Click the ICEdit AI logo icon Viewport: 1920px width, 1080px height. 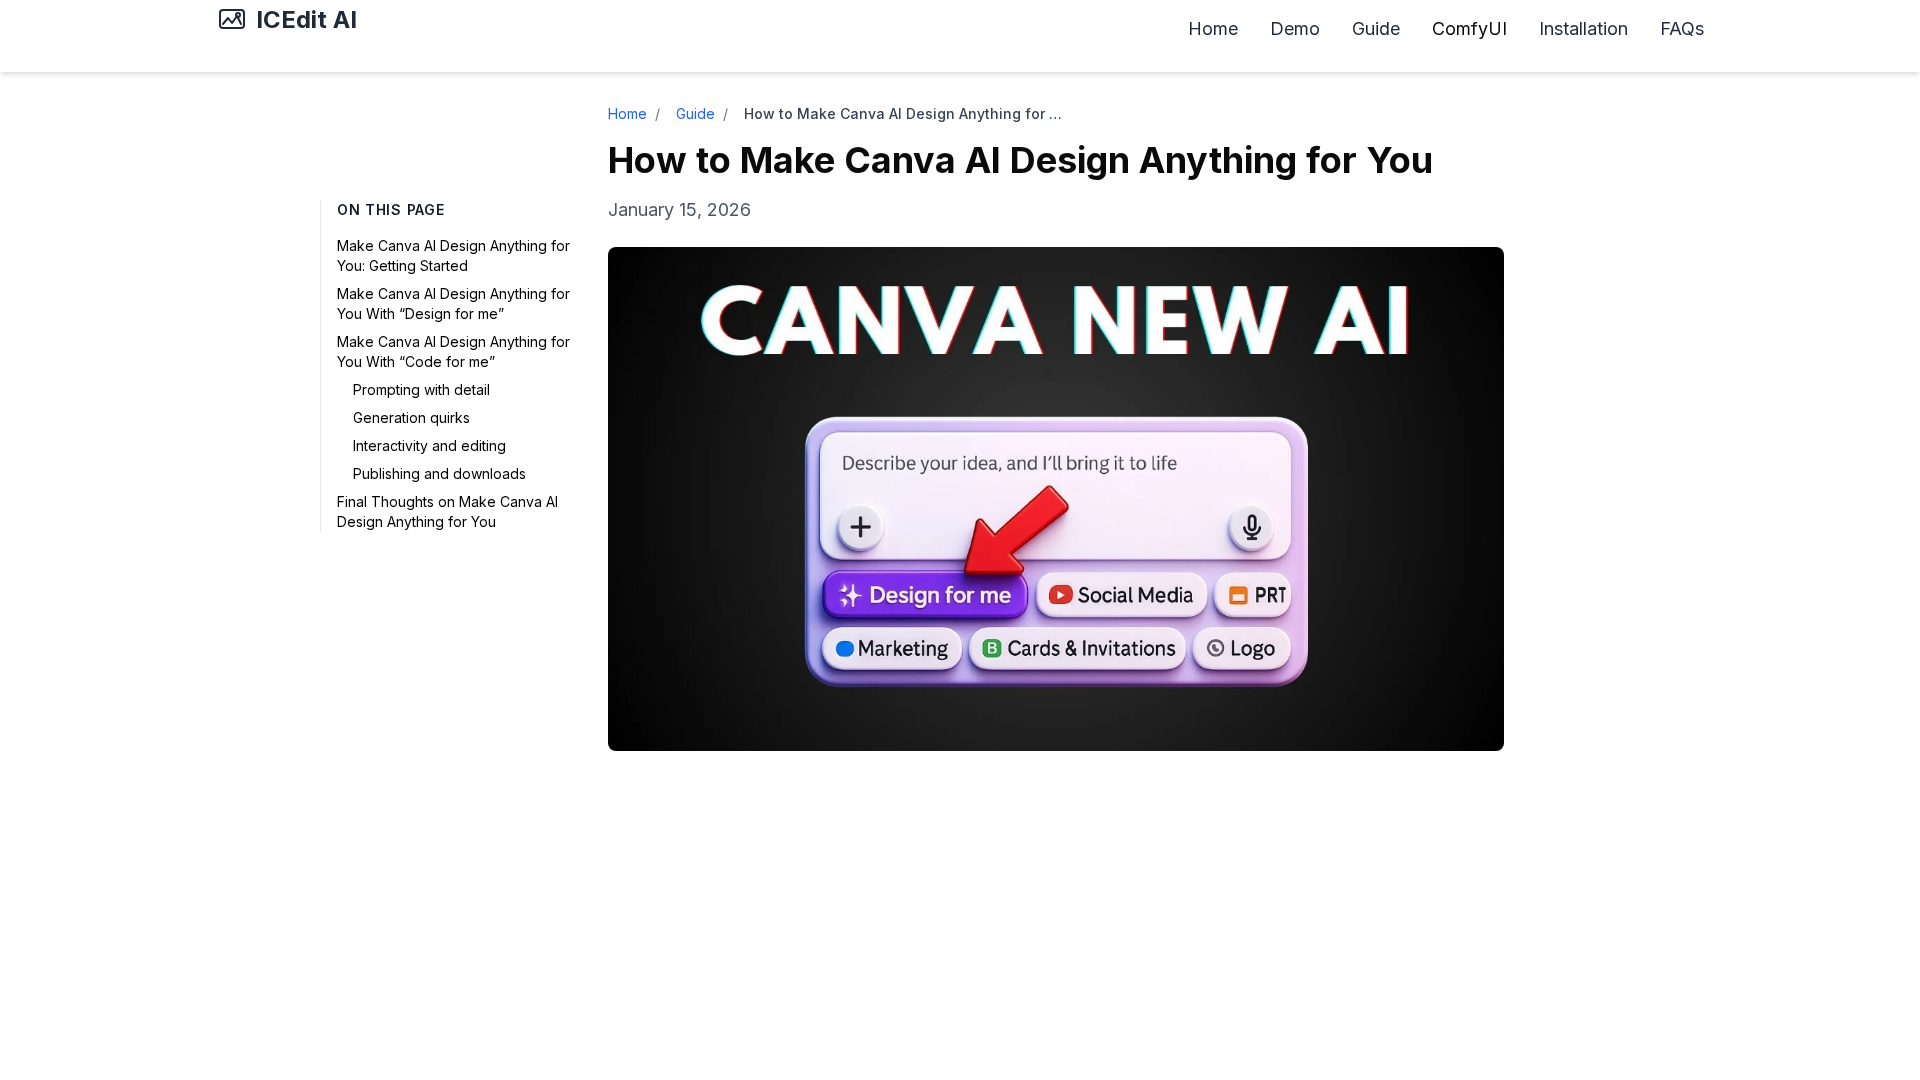point(231,19)
